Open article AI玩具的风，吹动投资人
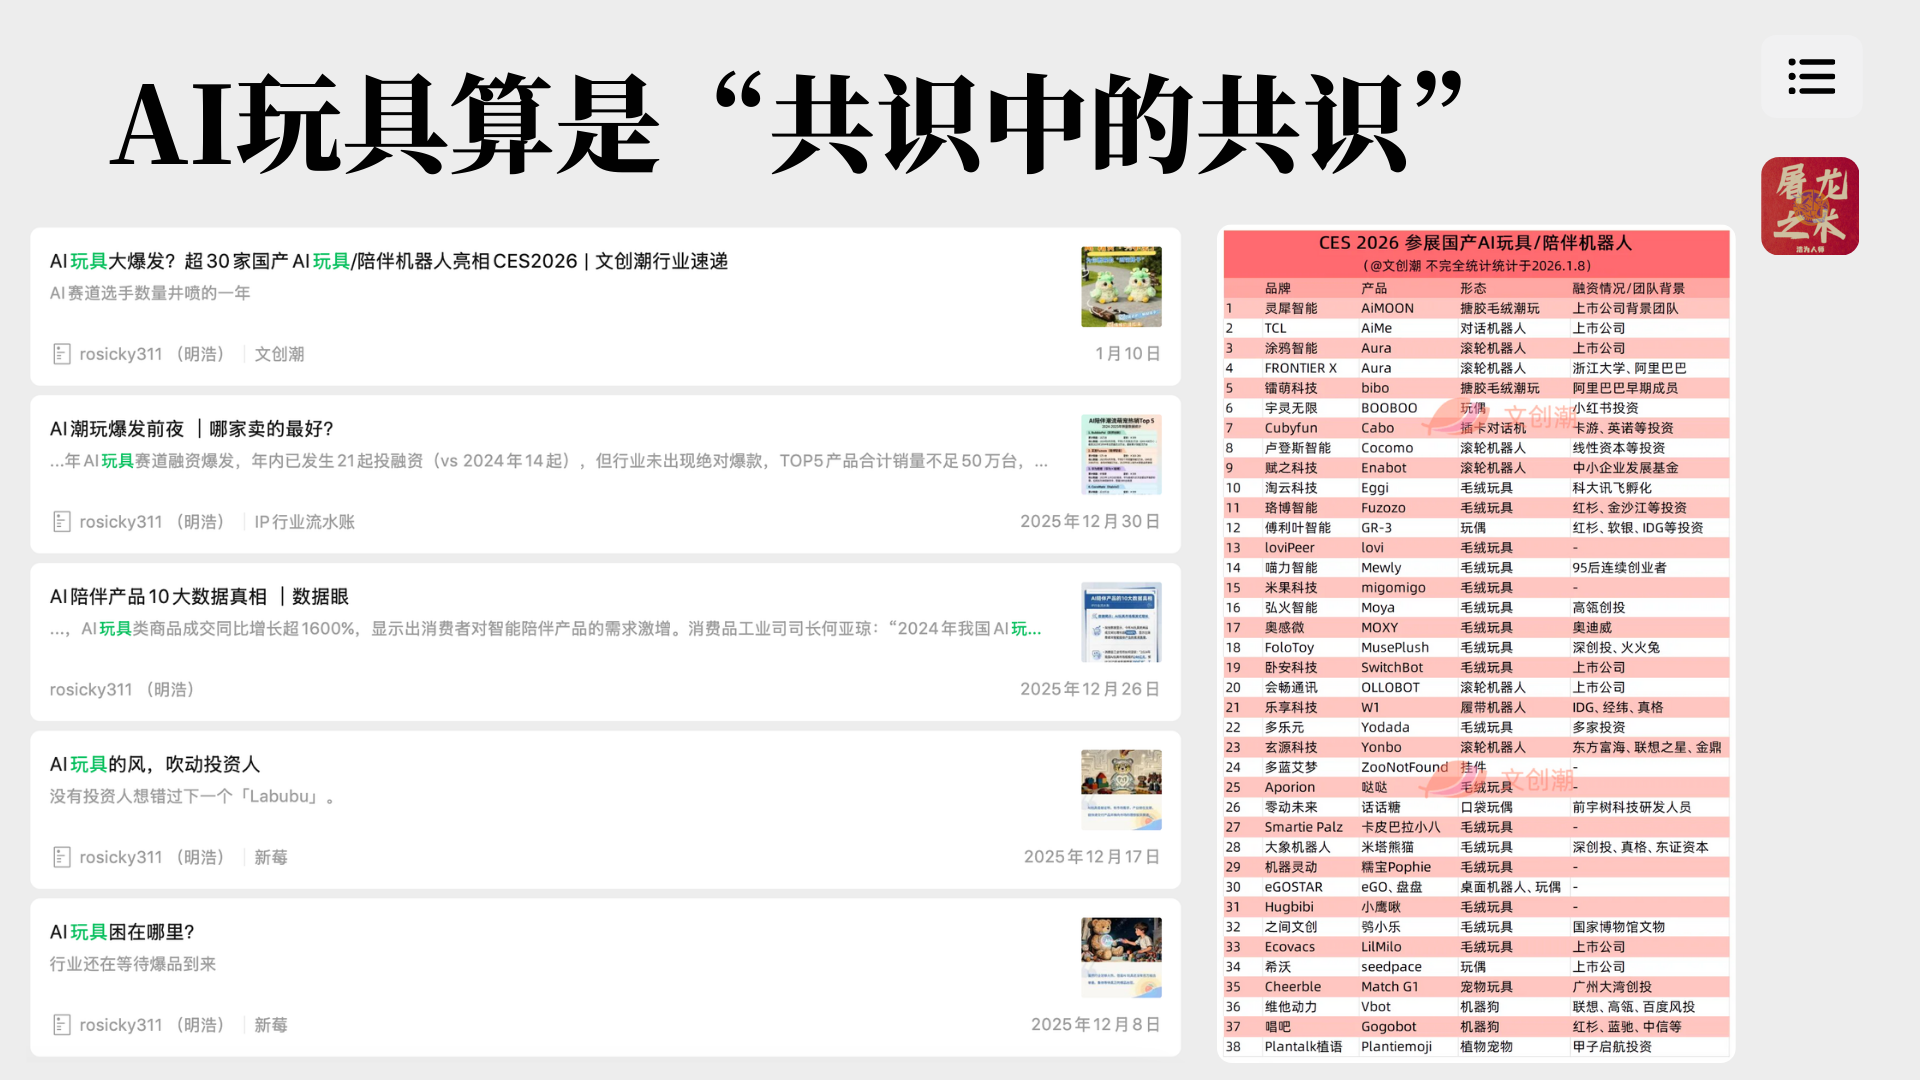This screenshot has width=1920, height=1080. (x=155, y=765)
